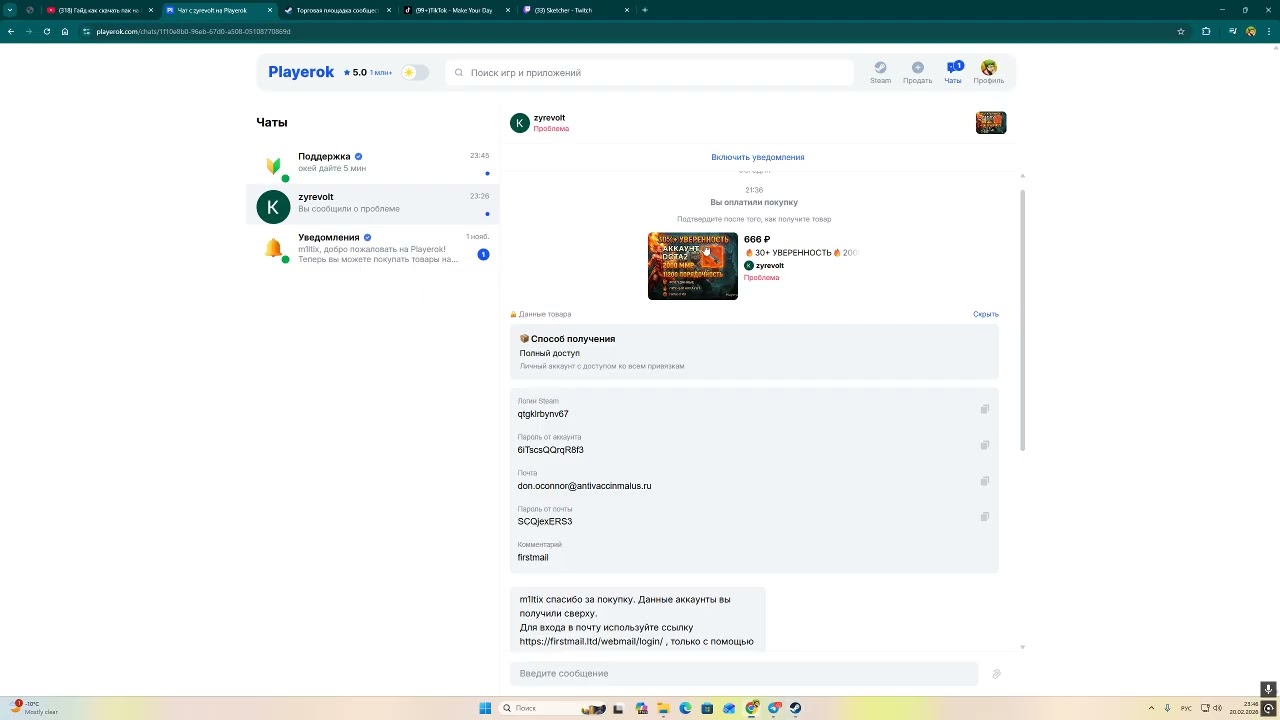
Task: Open the firstmail.ltd webmail login link
Action: [591, 641]
